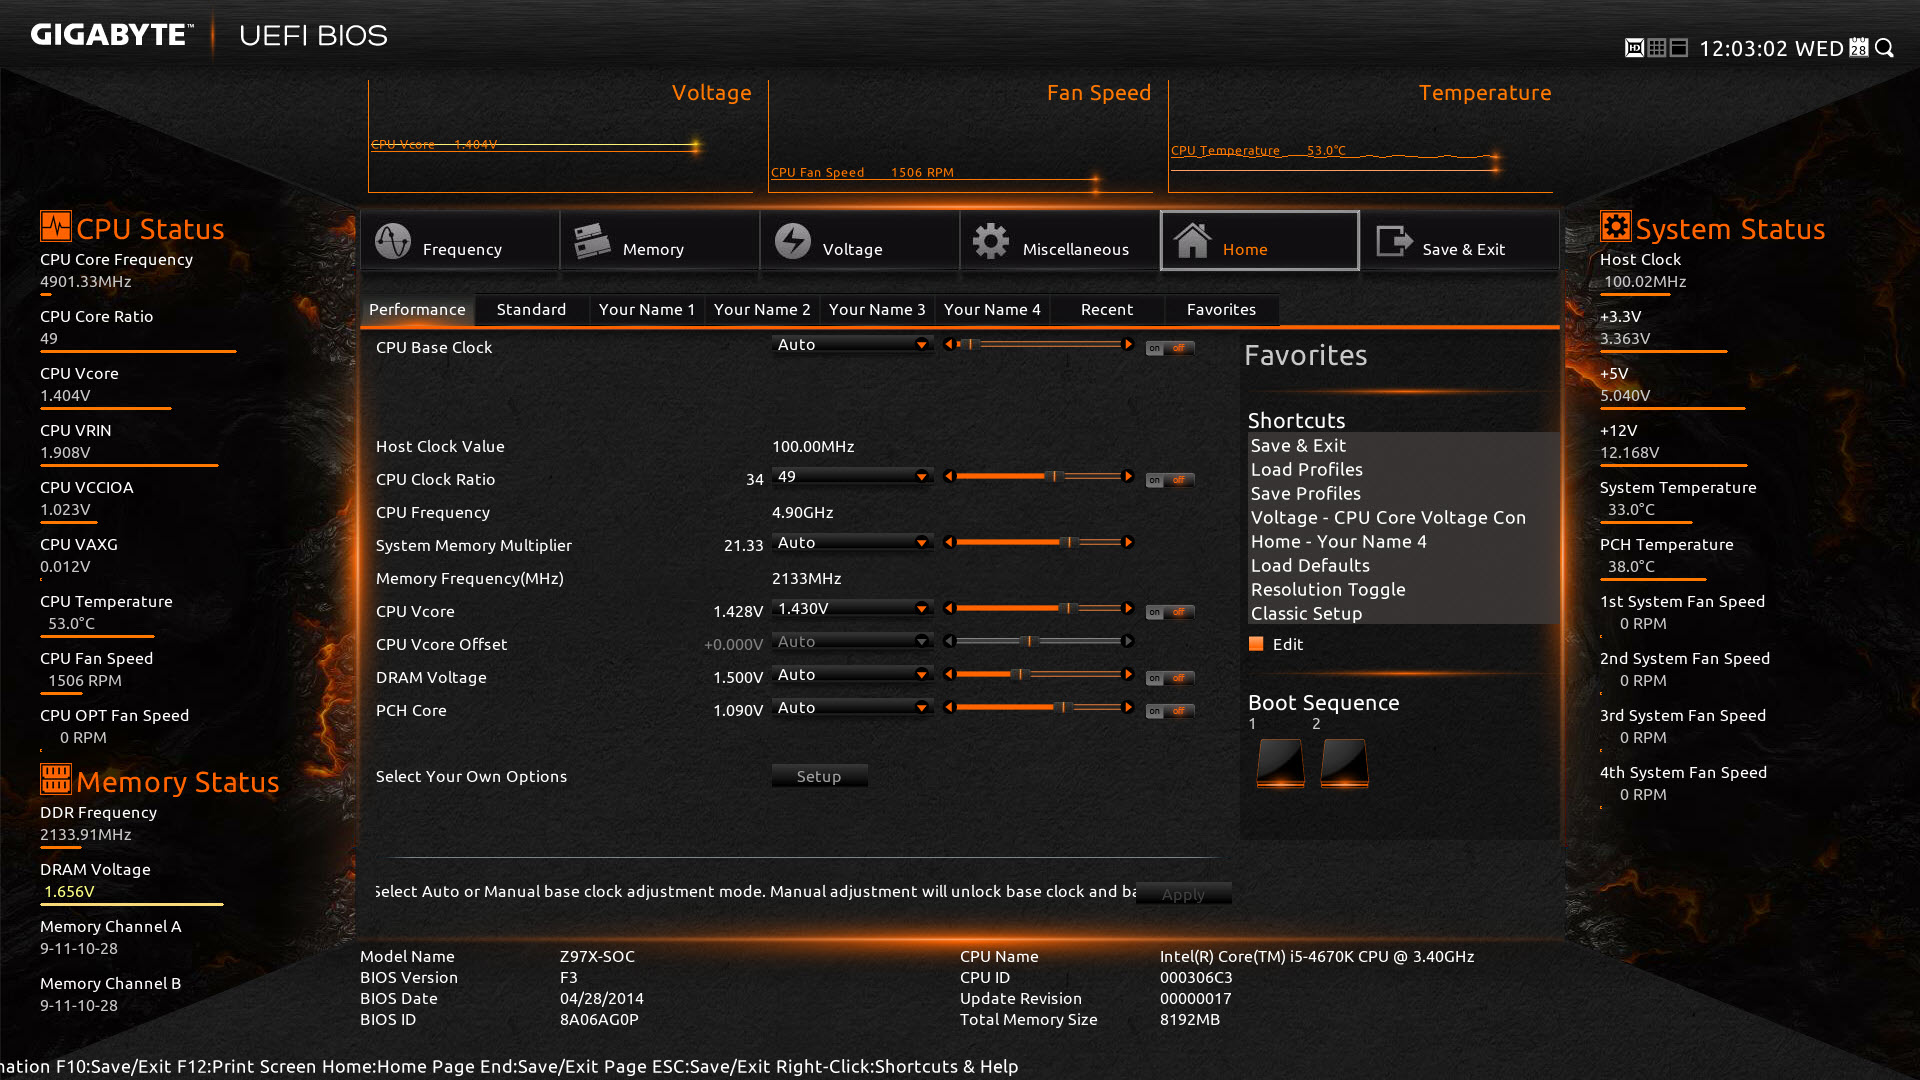
Task: Click the grid view icon beside the clock
Action: (x=1657, y=48)
